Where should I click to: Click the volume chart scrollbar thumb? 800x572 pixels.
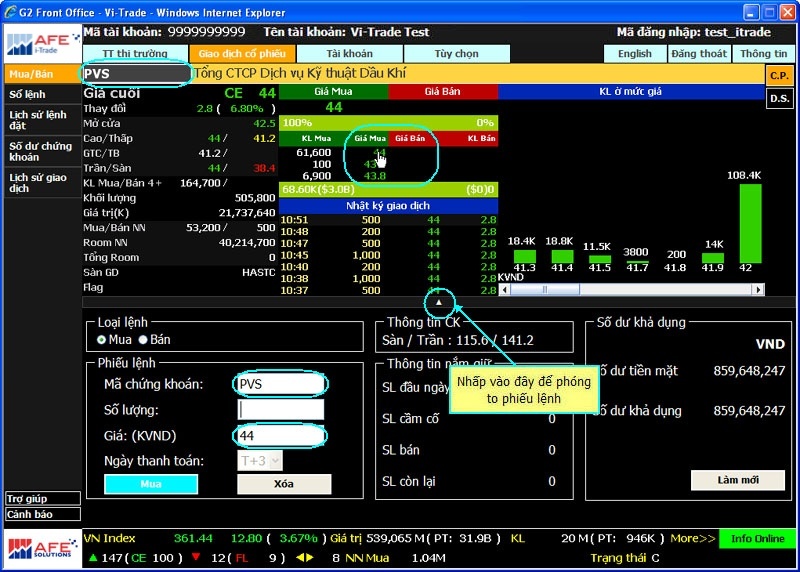(x=544, y=290)
